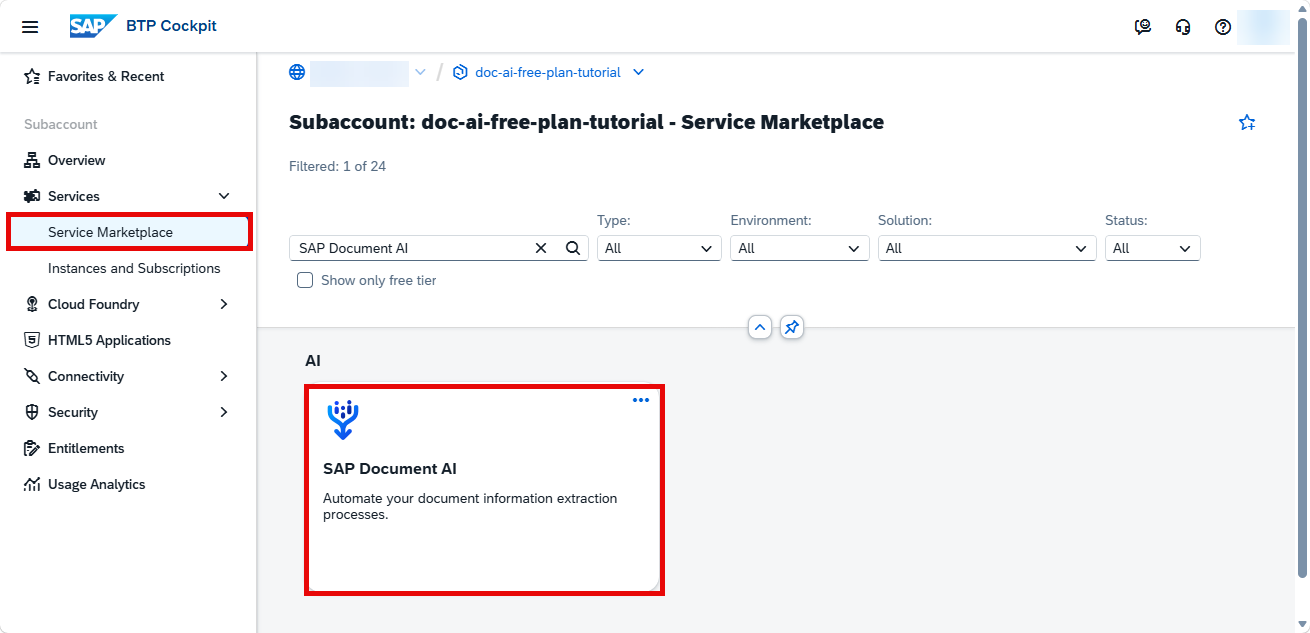1310x633 pixels.
Task: Click the Usage Analytics chart icon
Action: click(32, 484)
